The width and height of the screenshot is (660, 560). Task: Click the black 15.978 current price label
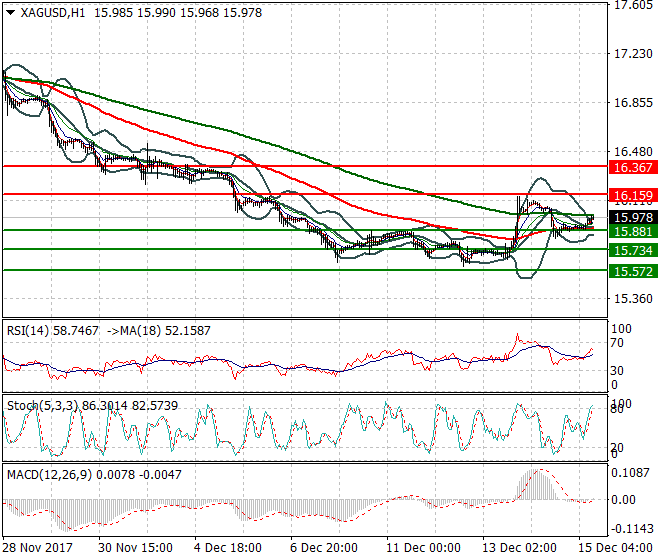click(x=633, y=218)
